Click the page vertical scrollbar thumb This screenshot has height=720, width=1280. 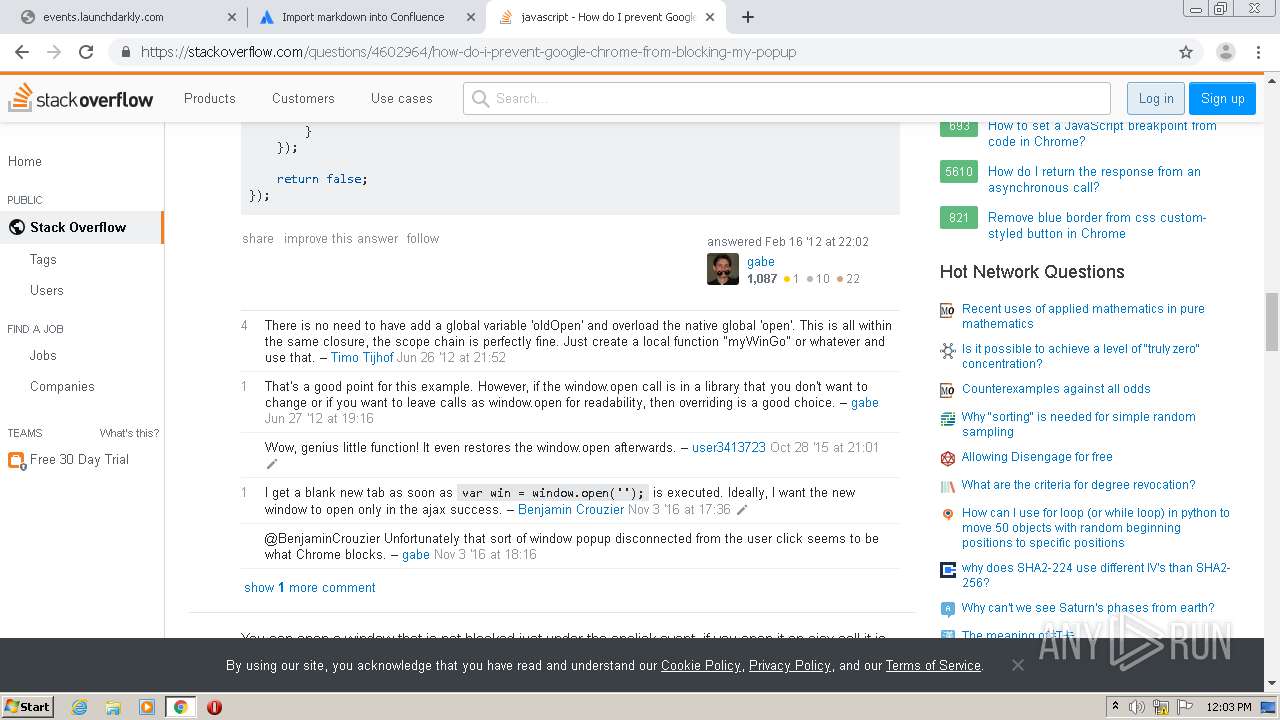coord(1272,322)
